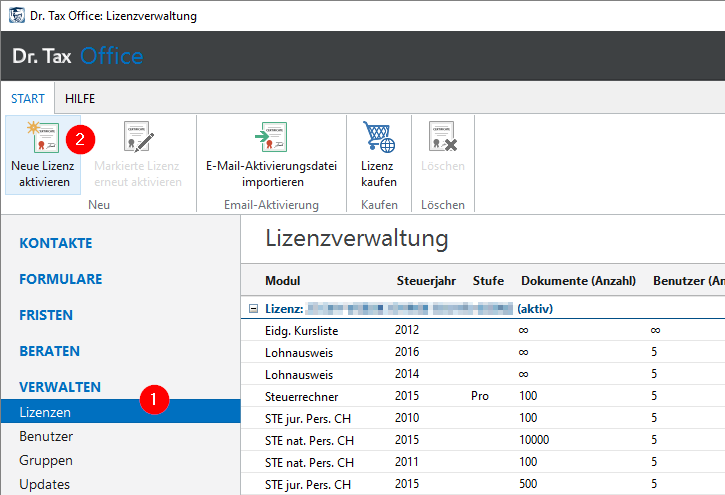
Task: Click the Neue Lizenz aktivieren icon
Action: (x=43, y=137)
